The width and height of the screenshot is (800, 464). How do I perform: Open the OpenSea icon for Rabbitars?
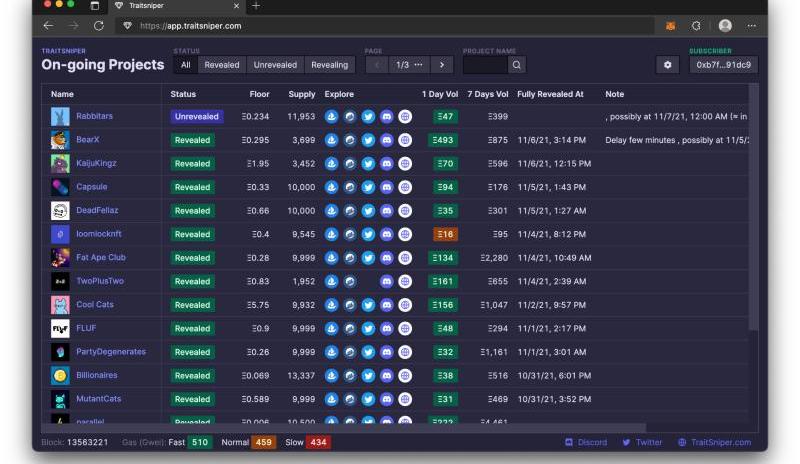(331, 116)
